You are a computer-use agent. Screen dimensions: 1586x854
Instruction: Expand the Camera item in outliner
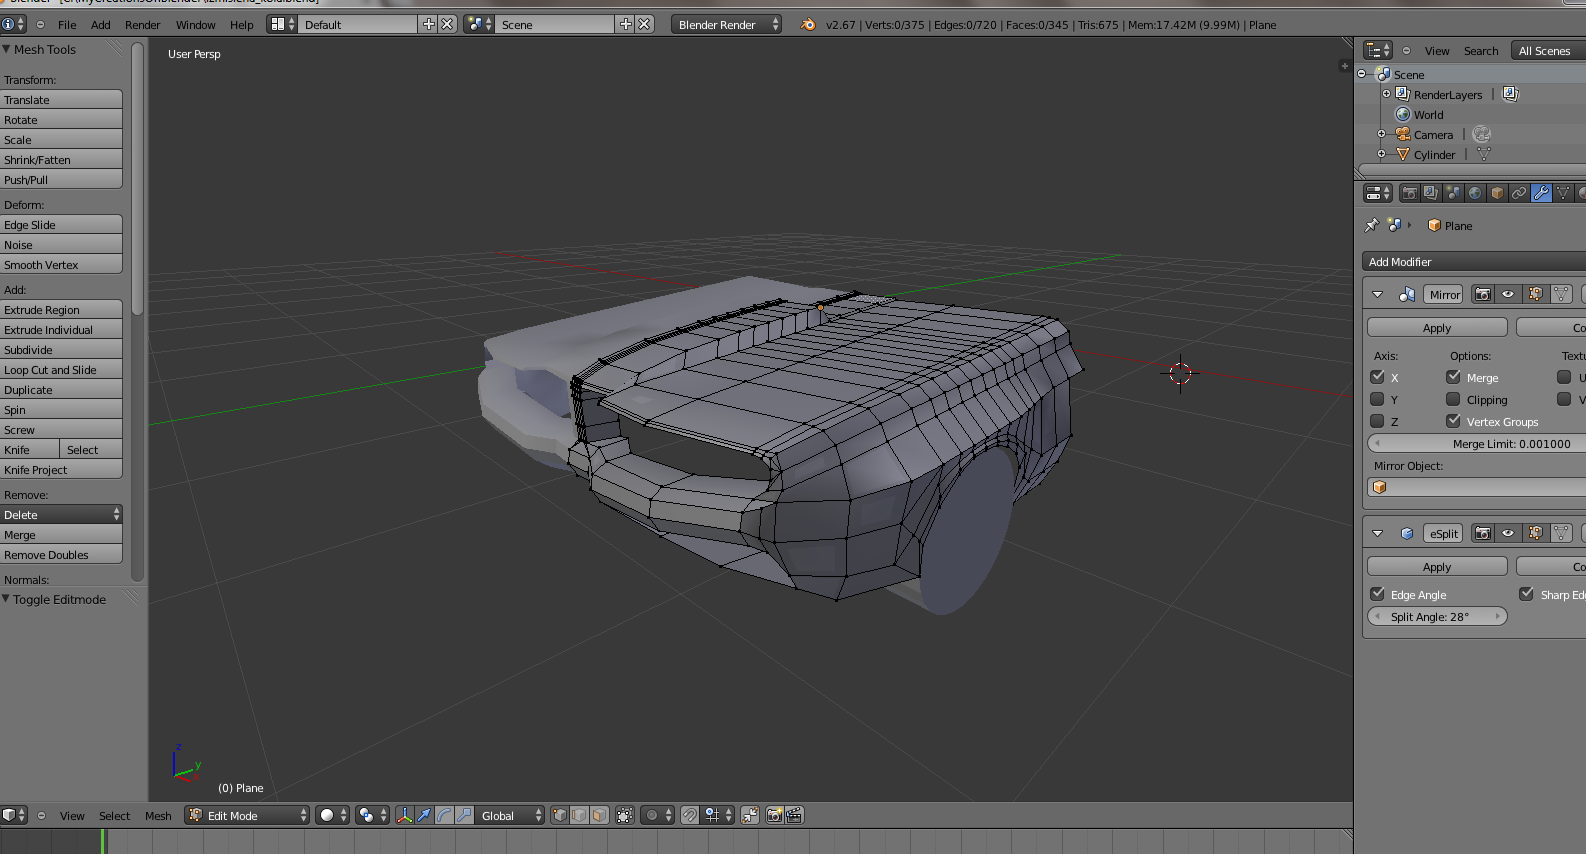1382,134
